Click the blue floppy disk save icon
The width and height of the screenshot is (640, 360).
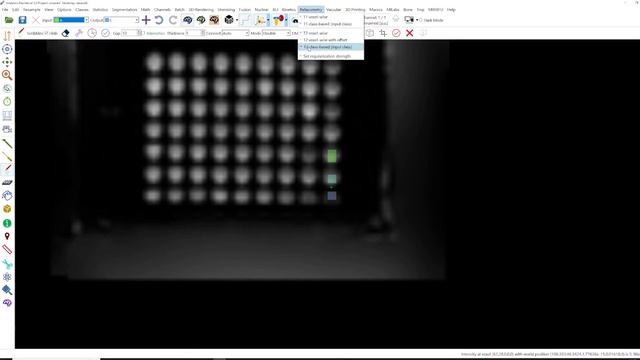pos(22,20)
